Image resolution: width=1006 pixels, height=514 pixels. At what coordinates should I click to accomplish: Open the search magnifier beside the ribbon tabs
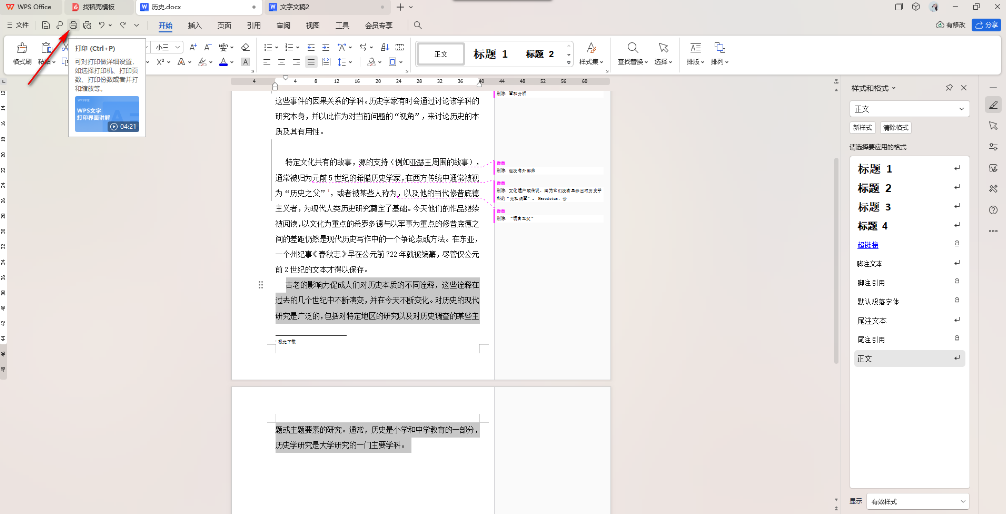(417, 24)
